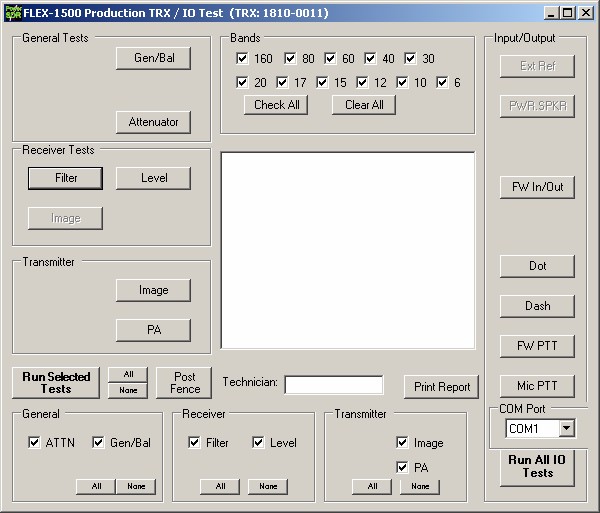Click None in bottom Transmitter group
Screen dimensions: 600x513
click(x=420, y=487)
